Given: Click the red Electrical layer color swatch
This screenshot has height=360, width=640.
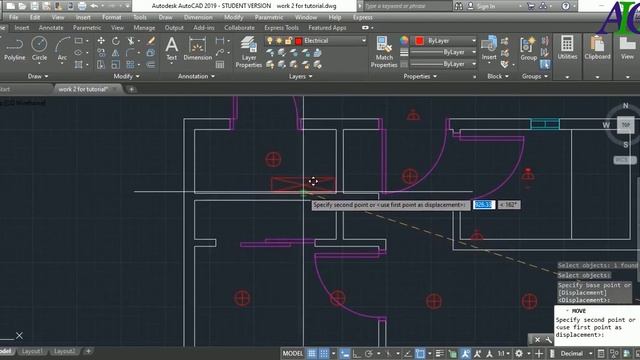Looking at the screenshot, I should coord(298,41).
